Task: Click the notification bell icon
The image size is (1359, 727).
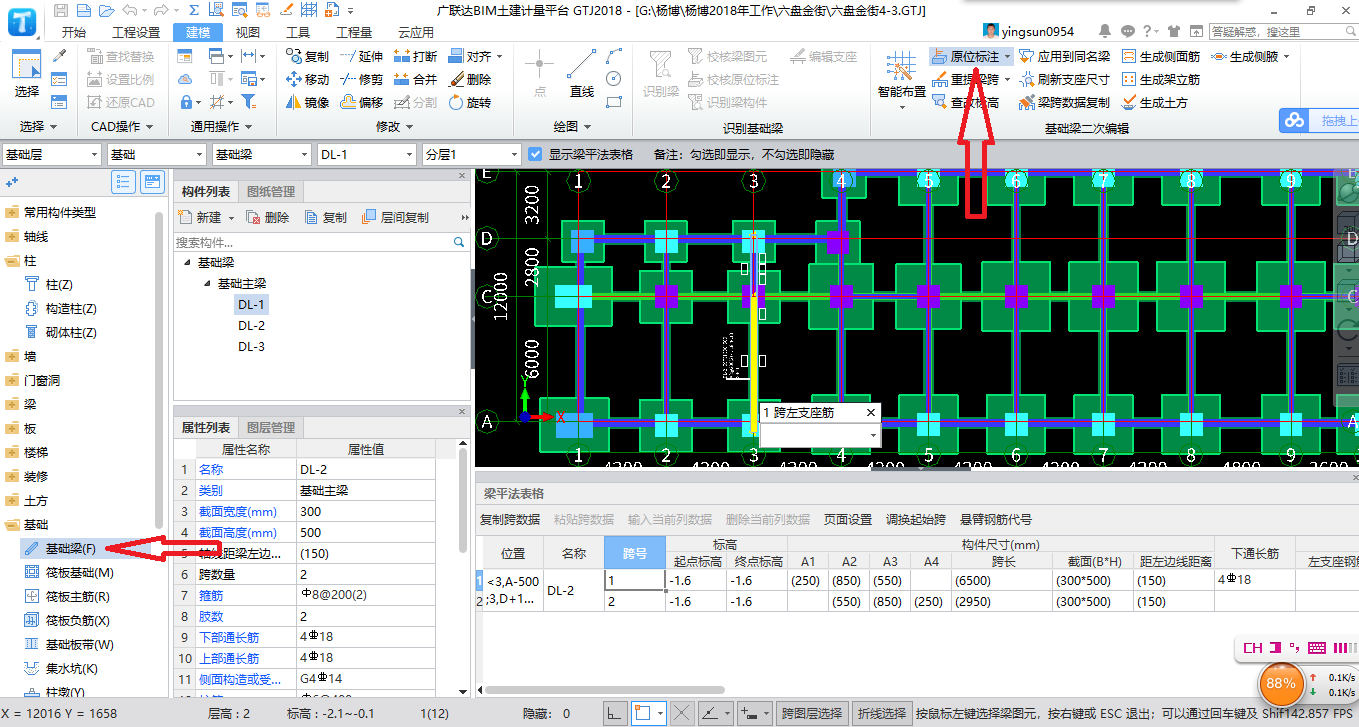Action: pos(1105,31)
